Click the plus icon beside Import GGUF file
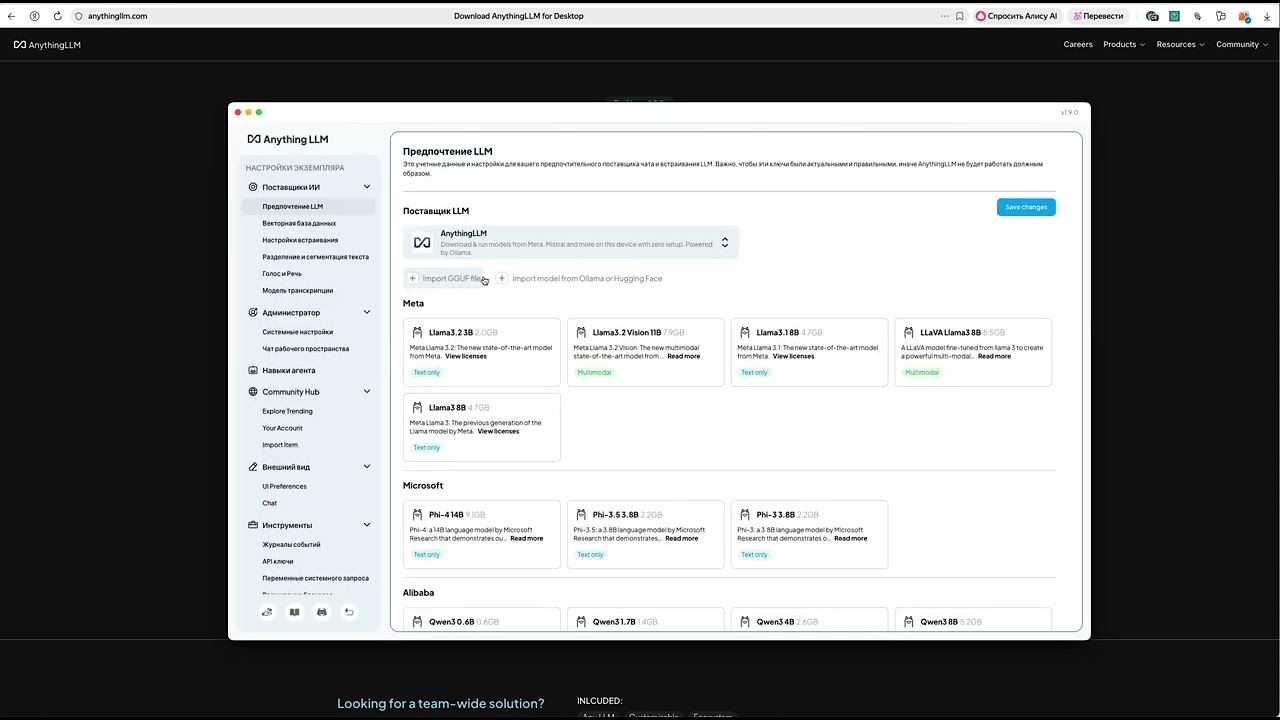 pyautogui.click(x=412, y=278)
